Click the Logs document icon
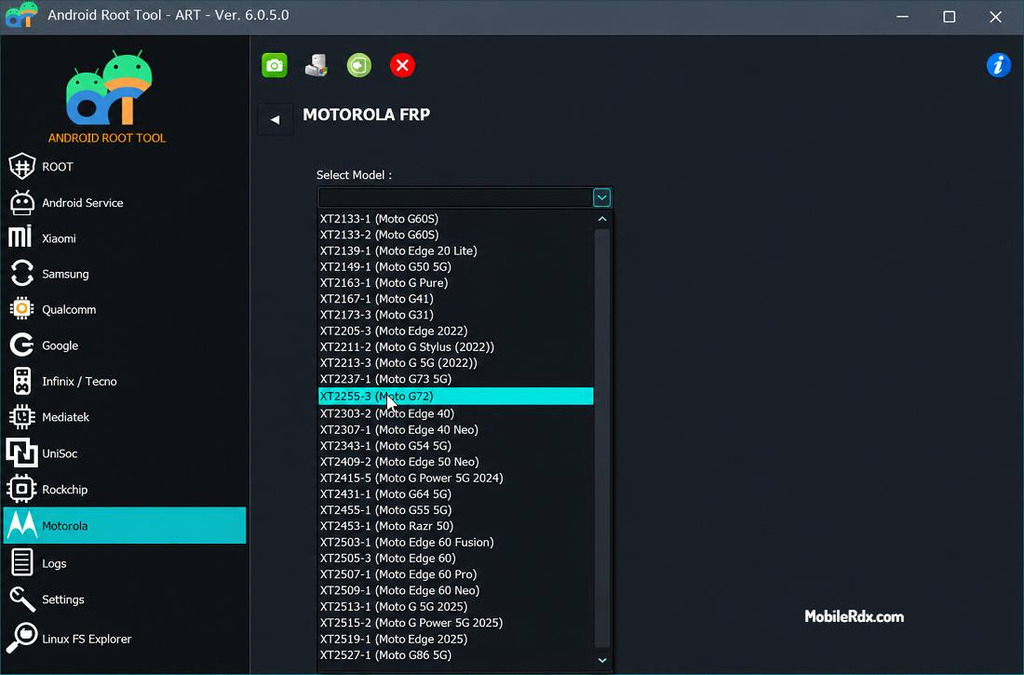The height and width of the screenshot is (675, 1024). coord(22,563)
